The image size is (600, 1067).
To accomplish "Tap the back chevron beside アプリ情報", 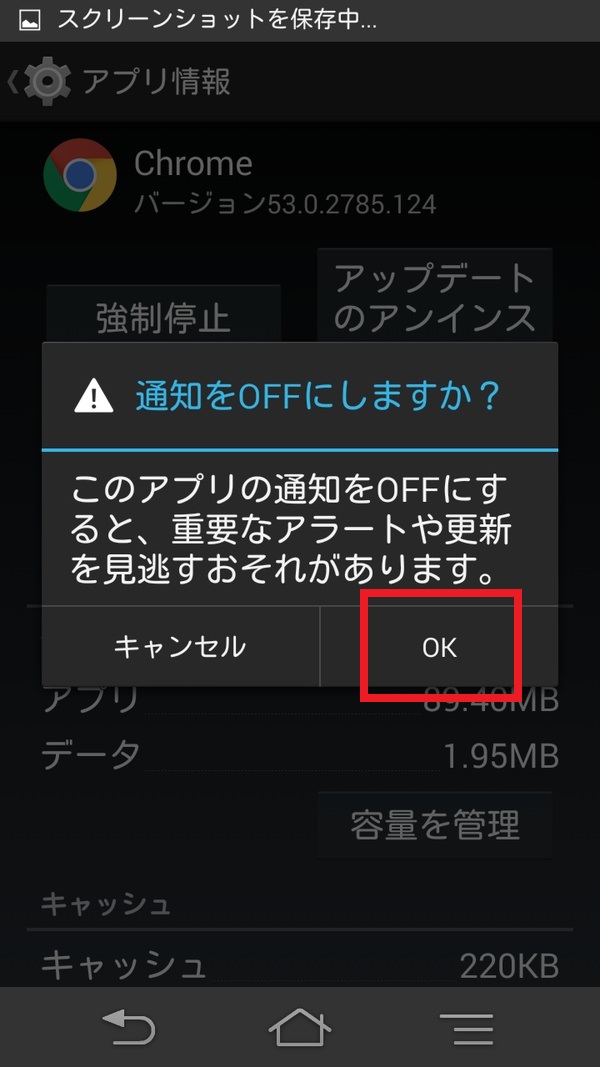I will pos(12,82).
